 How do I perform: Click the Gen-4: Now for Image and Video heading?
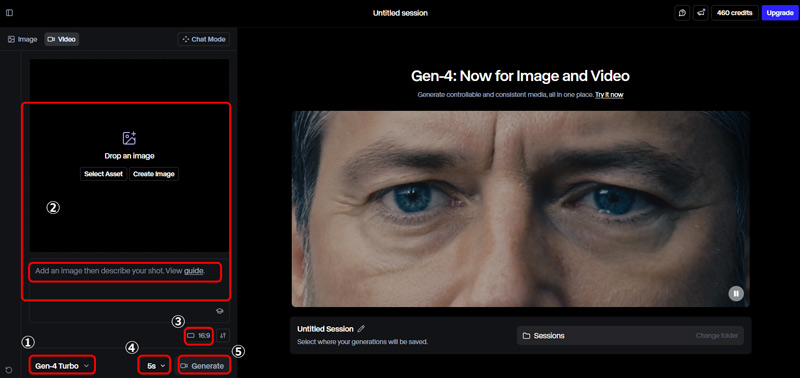(x=520, y=76)
